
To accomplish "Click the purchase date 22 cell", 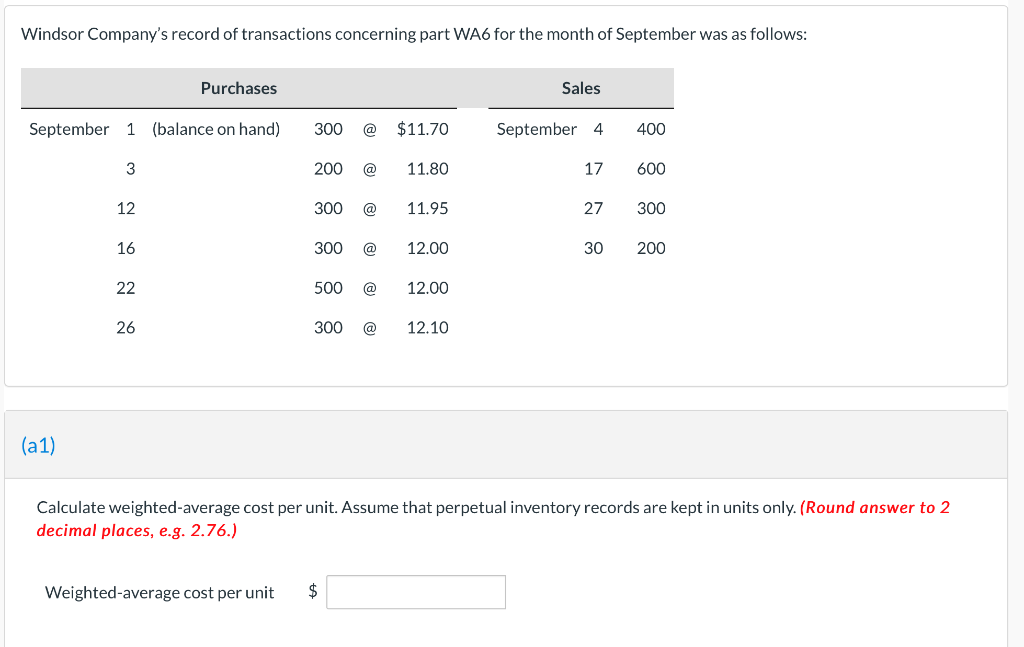I will (x=126, y=288).
